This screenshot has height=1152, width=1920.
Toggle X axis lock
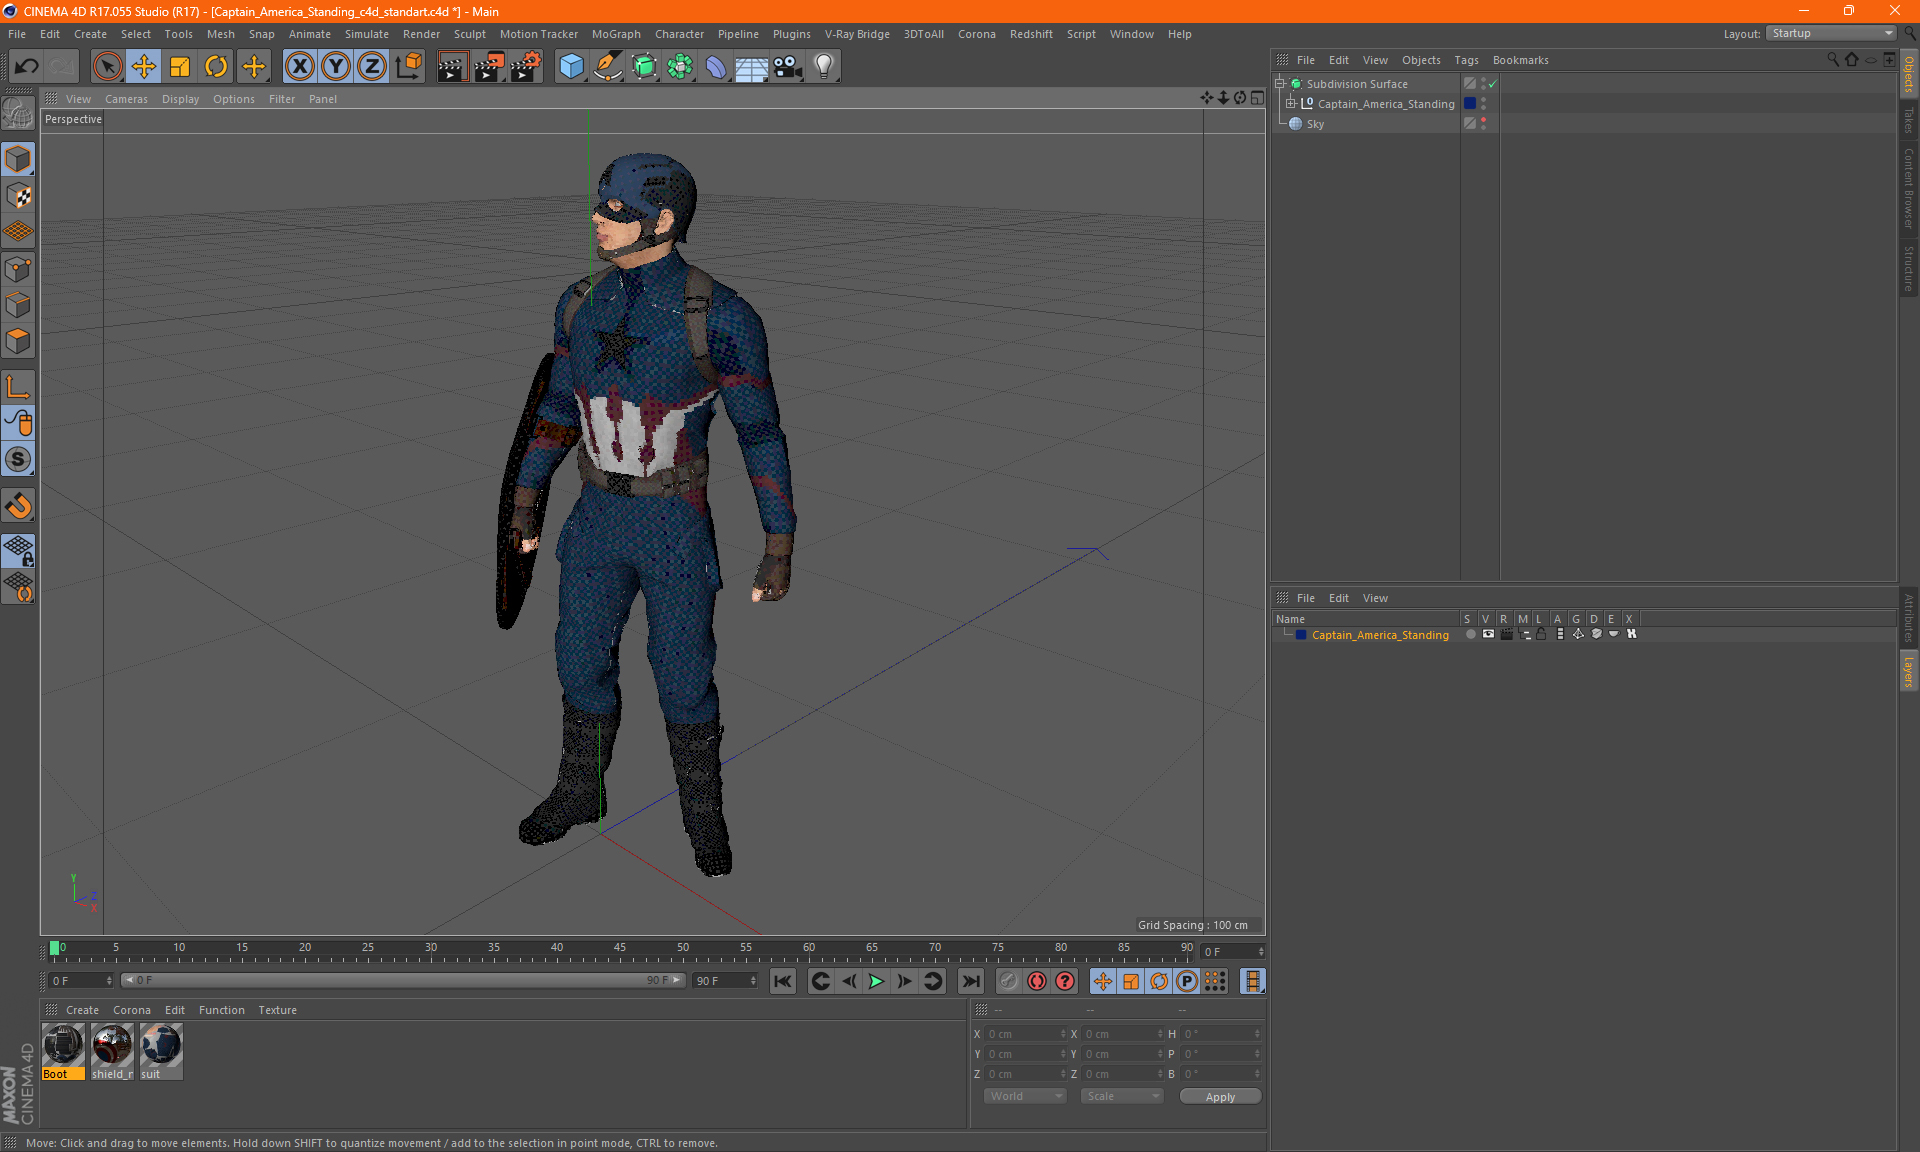point(299,67)
